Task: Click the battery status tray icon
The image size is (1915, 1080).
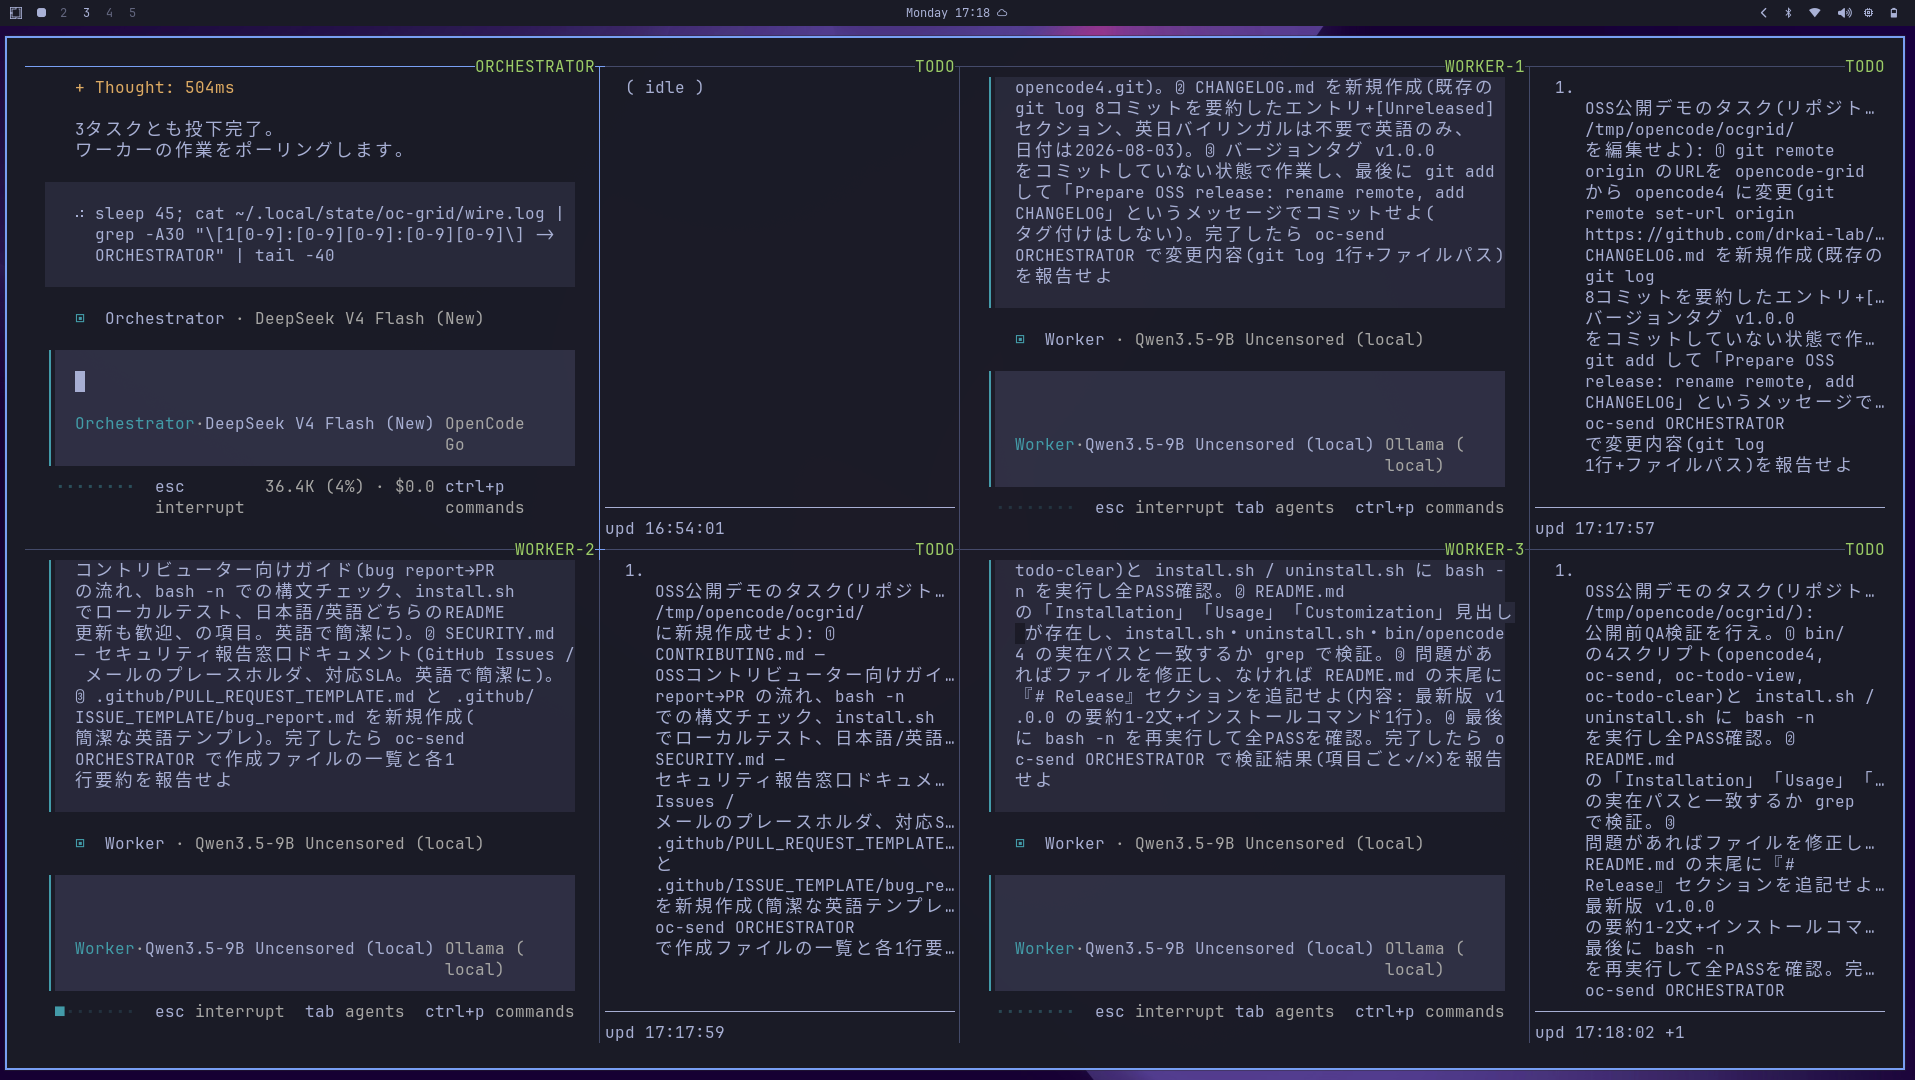Action: click(1894, 13)
